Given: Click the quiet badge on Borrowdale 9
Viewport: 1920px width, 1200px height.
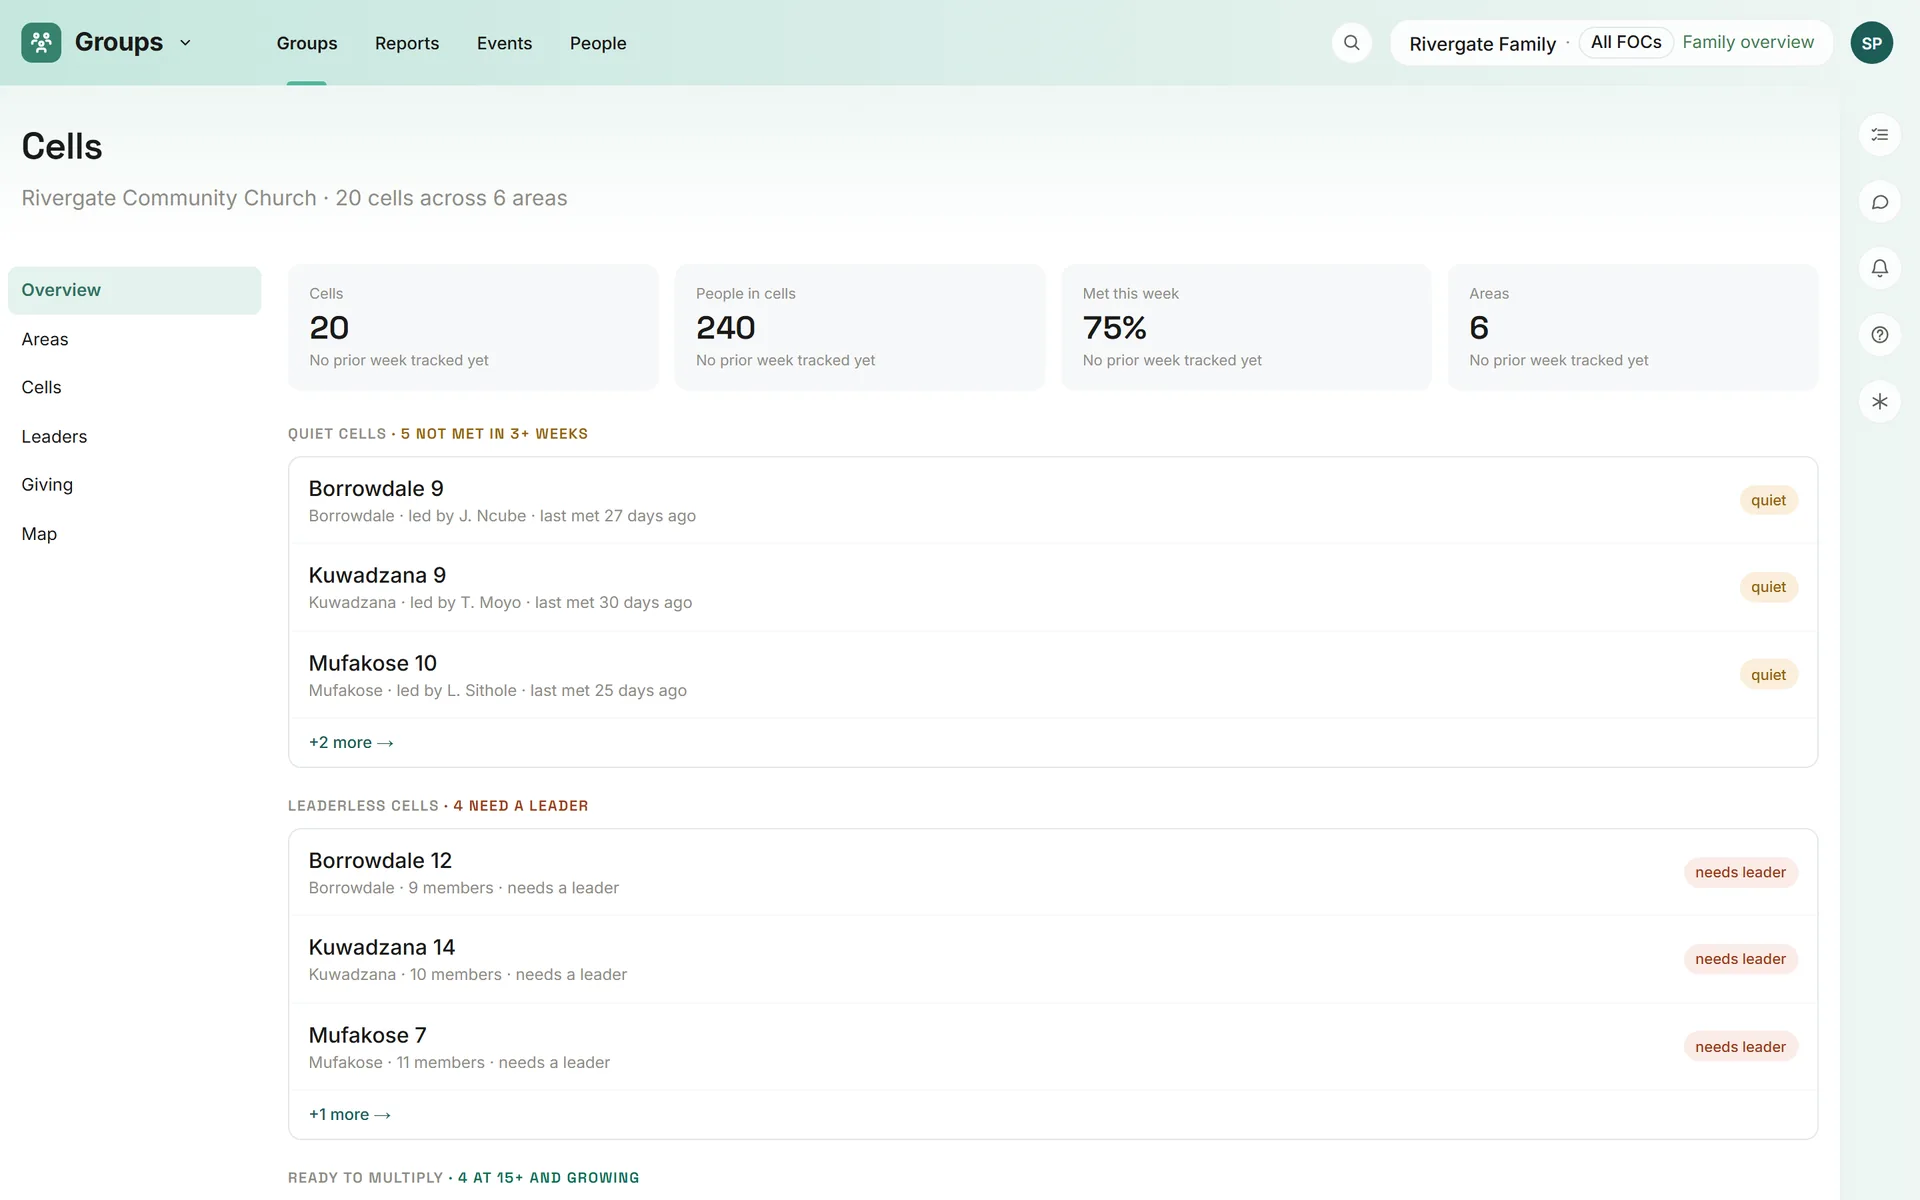Looking at the screenshot, I should pyautogui.click(x=1768, y=500).
